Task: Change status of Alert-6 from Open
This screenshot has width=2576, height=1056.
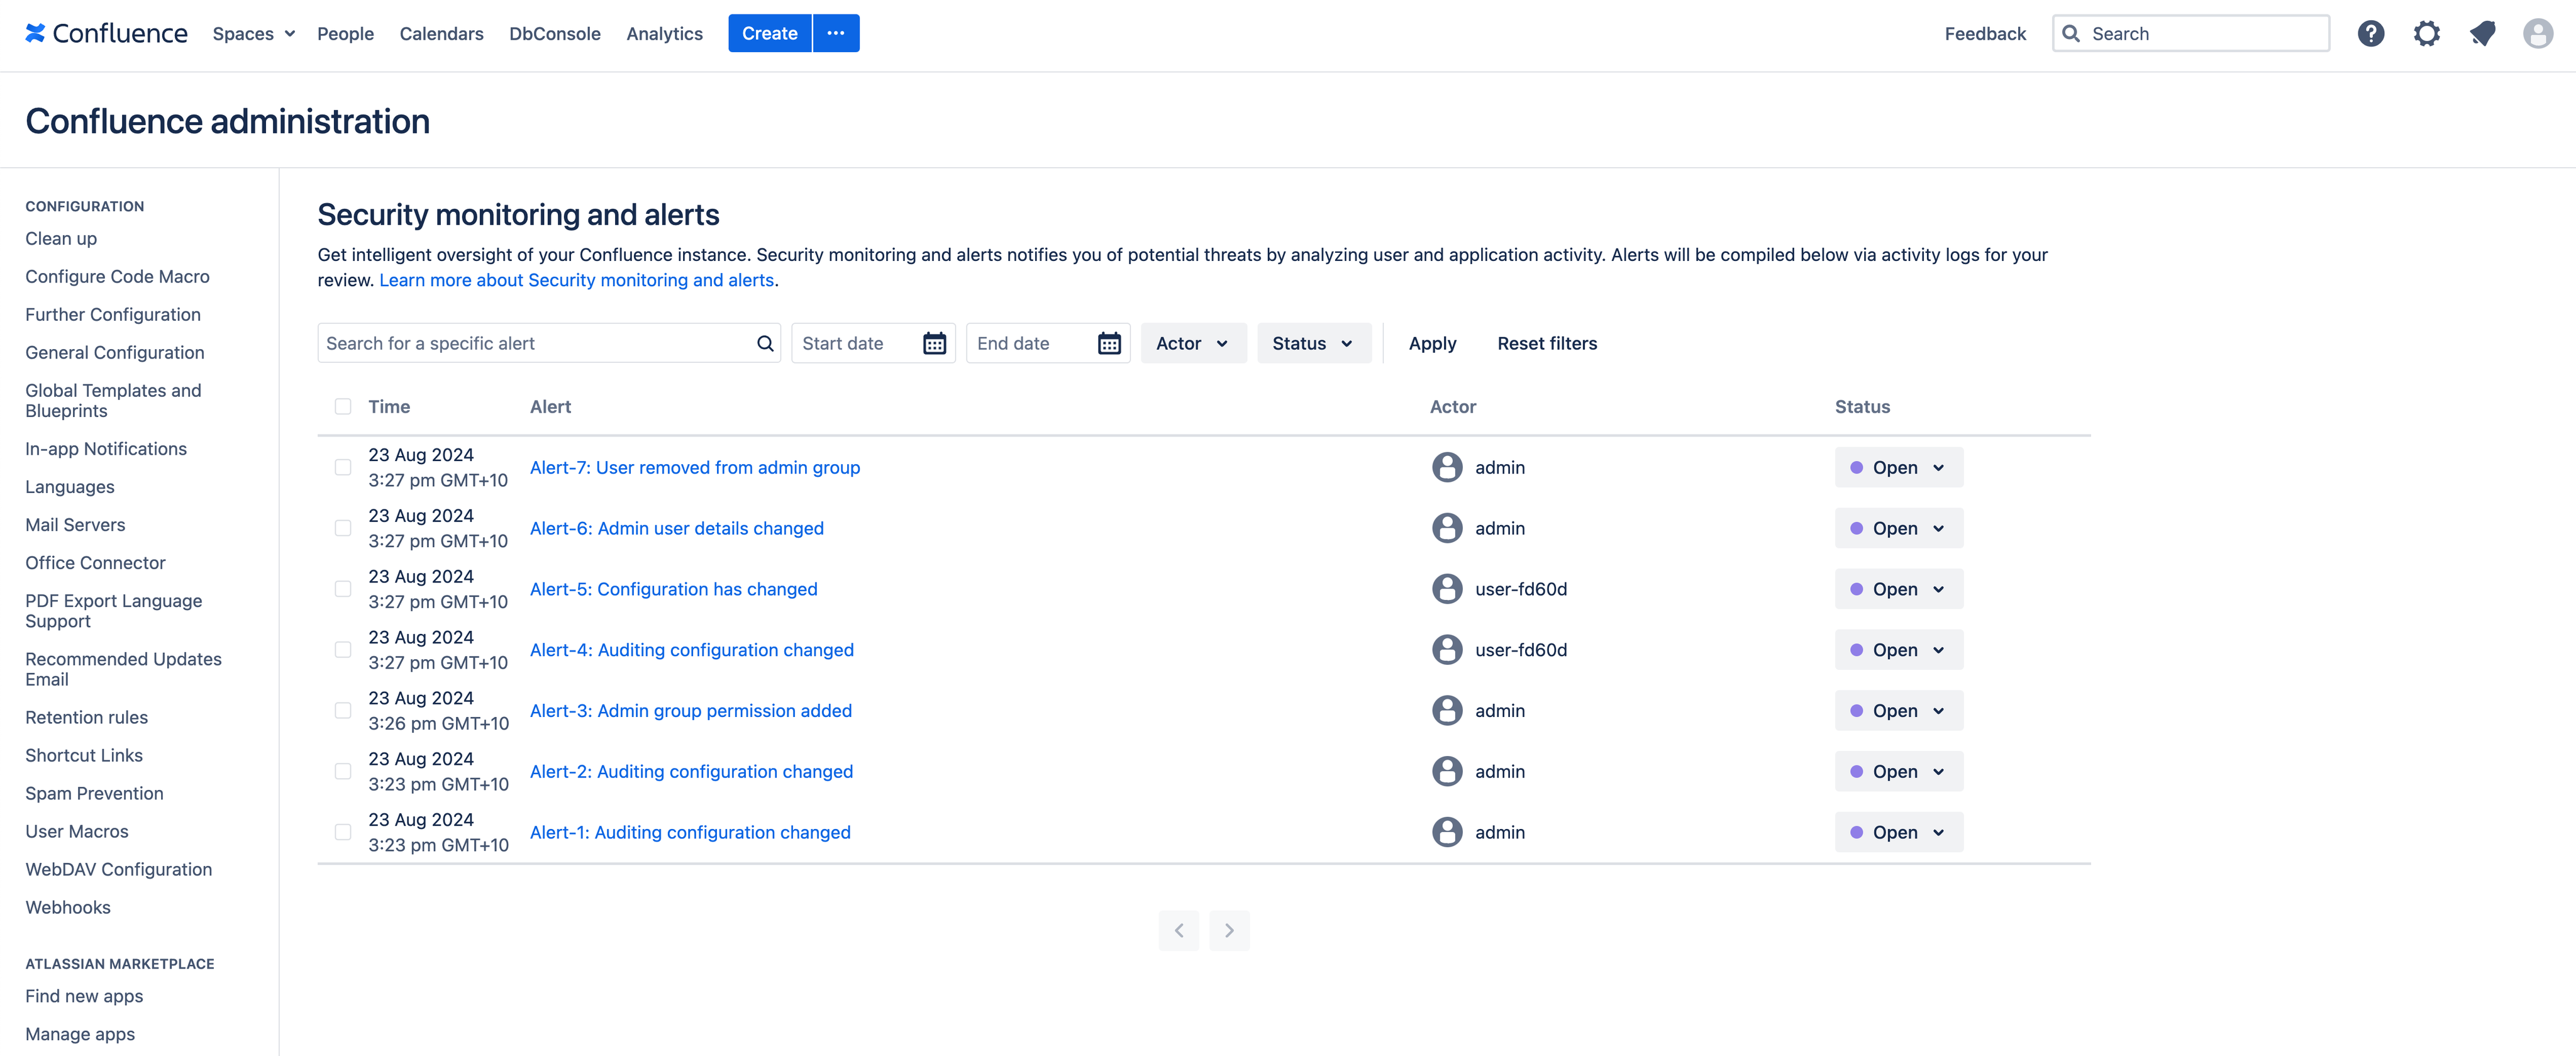Action: (x=1898, y=528)
